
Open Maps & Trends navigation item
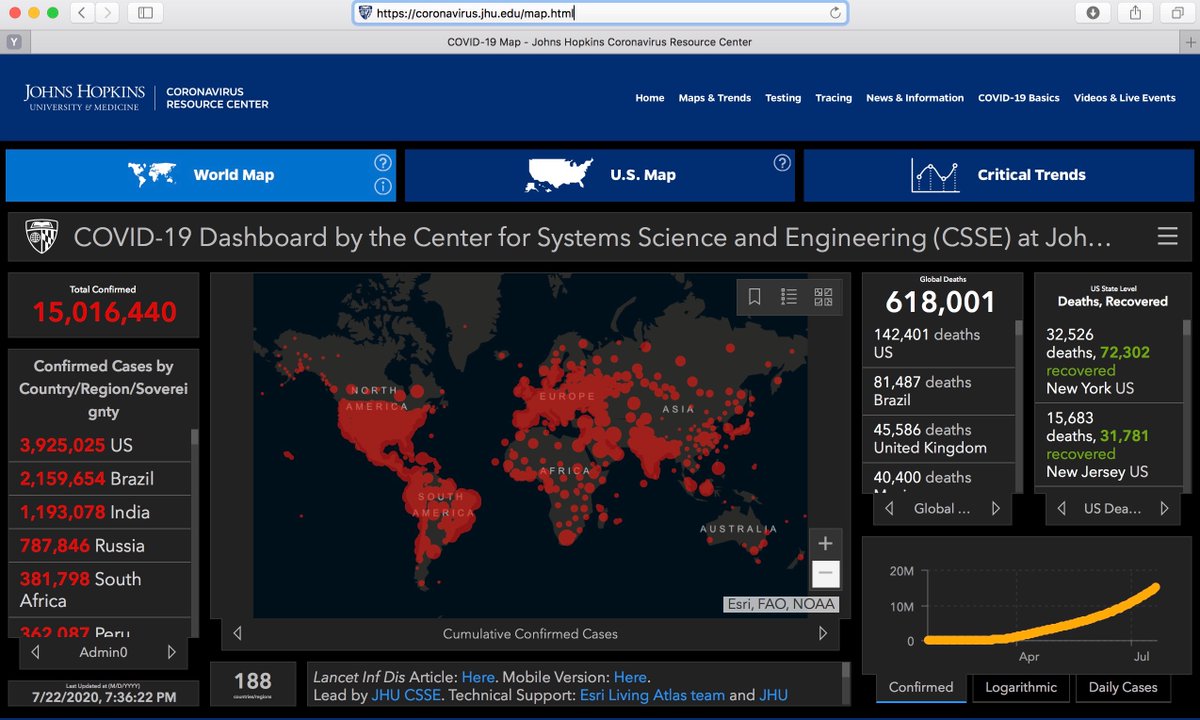pos(714,98)
